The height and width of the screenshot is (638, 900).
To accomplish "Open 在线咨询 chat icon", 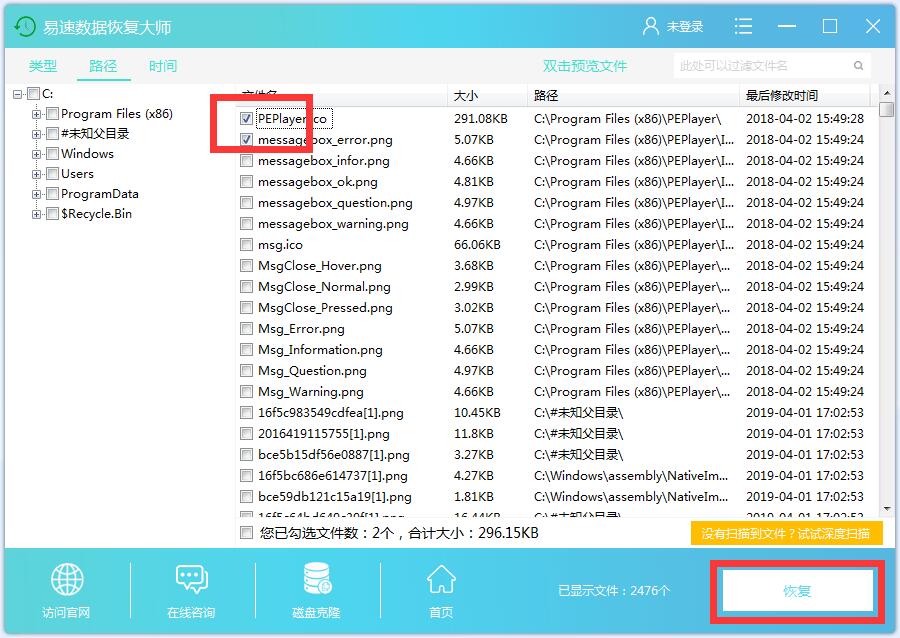I will pyautogui.click(x=191, y=579).
